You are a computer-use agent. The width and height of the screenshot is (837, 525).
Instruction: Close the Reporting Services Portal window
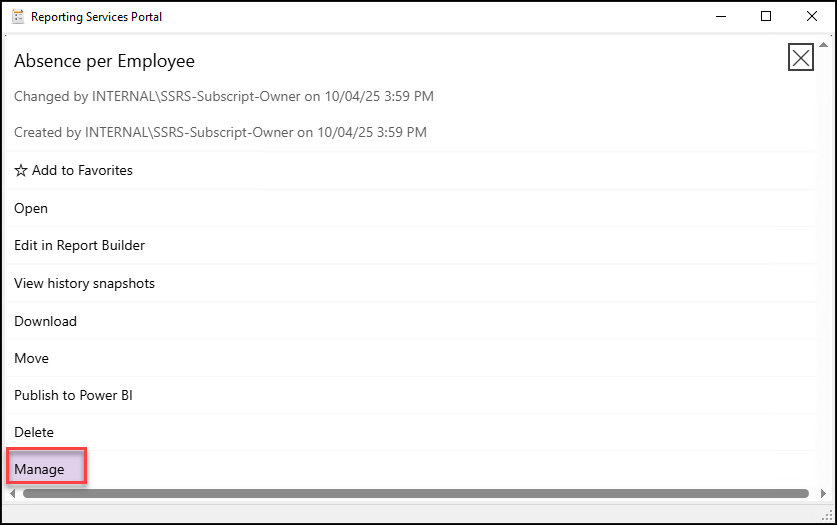(x=811, y=16)
